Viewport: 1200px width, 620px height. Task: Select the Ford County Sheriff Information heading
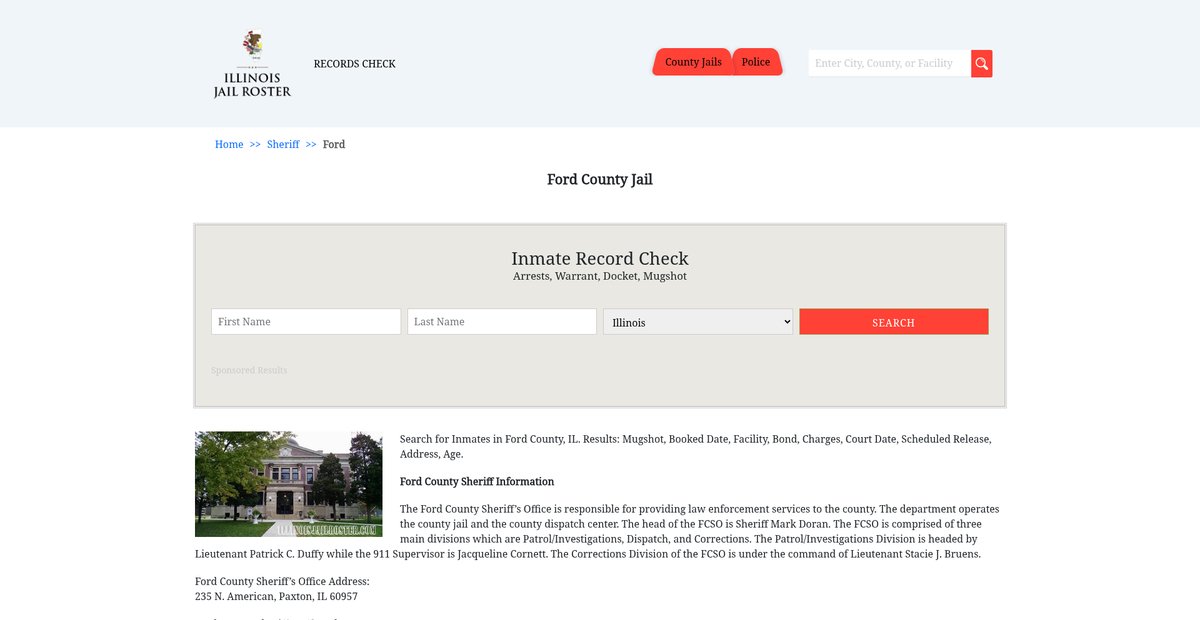tap(477, 482)
